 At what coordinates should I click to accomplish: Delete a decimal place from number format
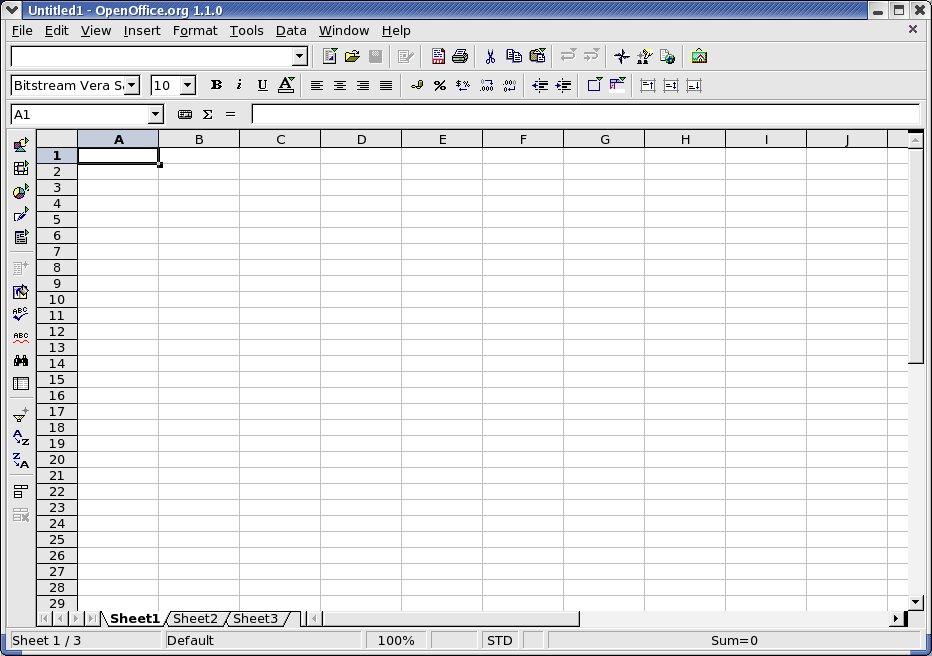pos(509,85)
